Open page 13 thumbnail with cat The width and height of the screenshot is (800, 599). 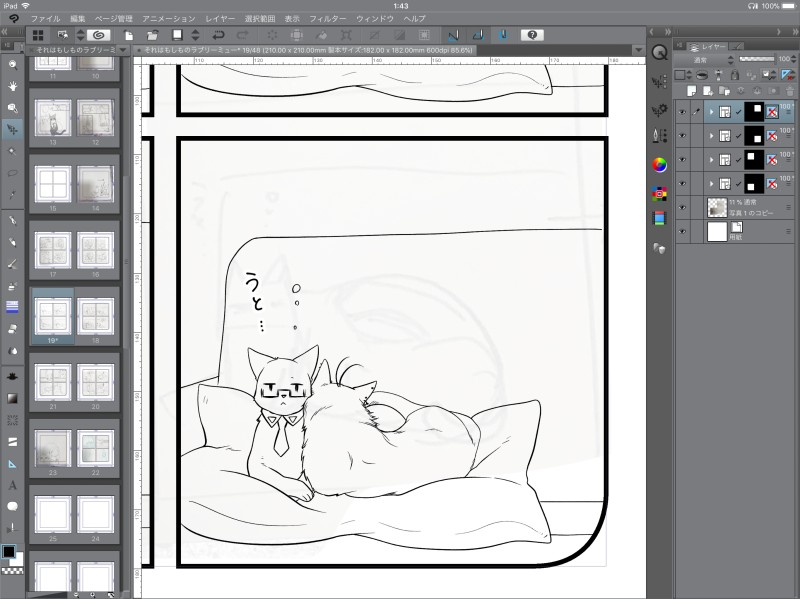(x=53, y=118)
